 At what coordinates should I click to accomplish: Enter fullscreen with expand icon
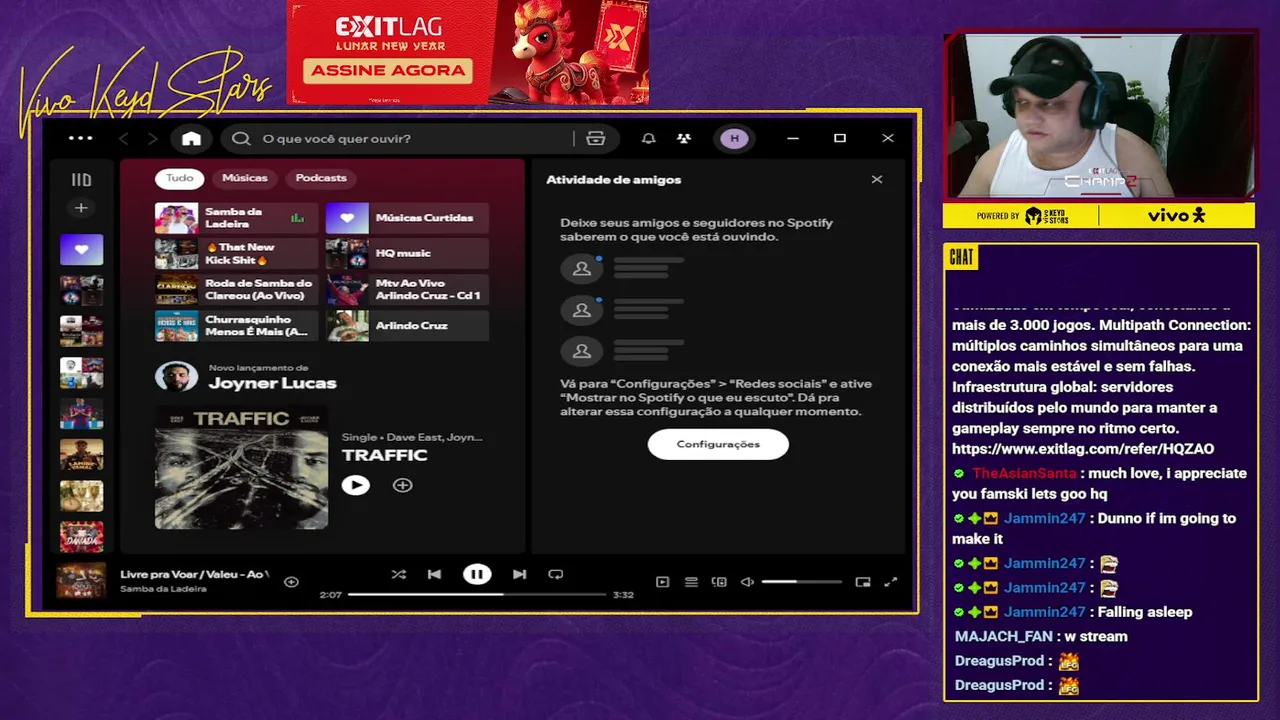click(891, 582)
